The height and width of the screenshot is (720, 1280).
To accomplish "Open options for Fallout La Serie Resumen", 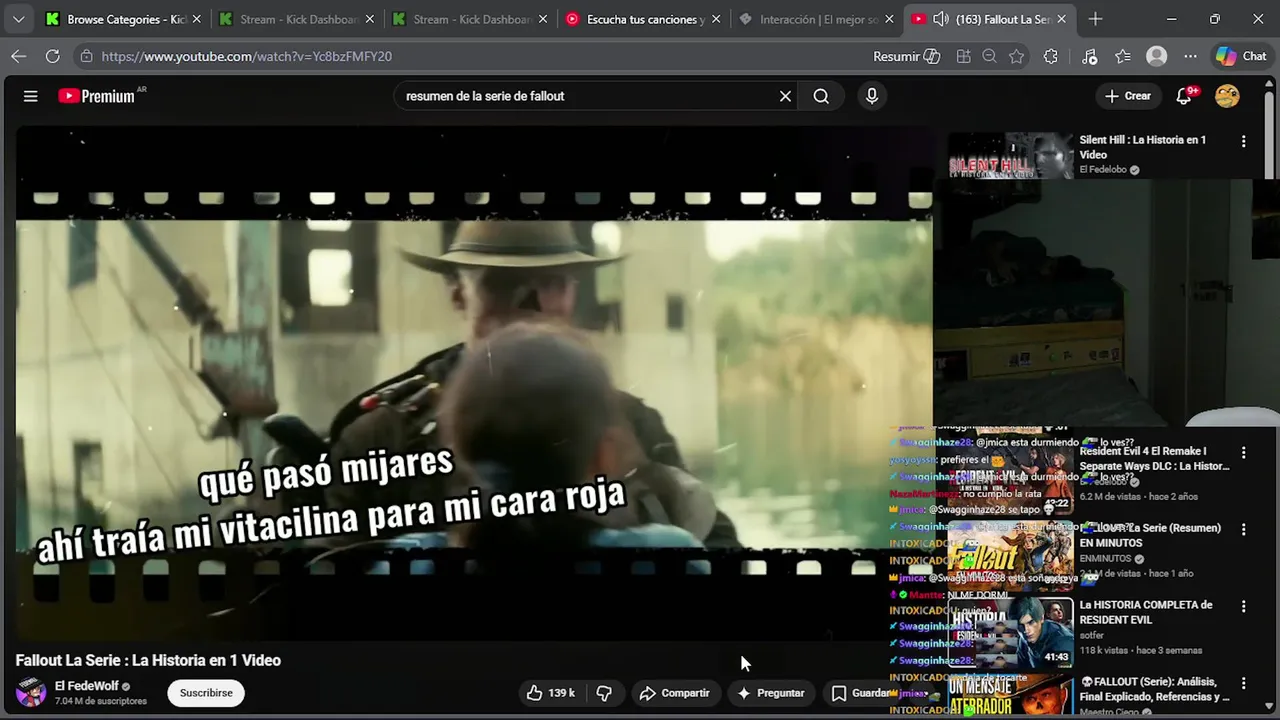I will 1243,530.
